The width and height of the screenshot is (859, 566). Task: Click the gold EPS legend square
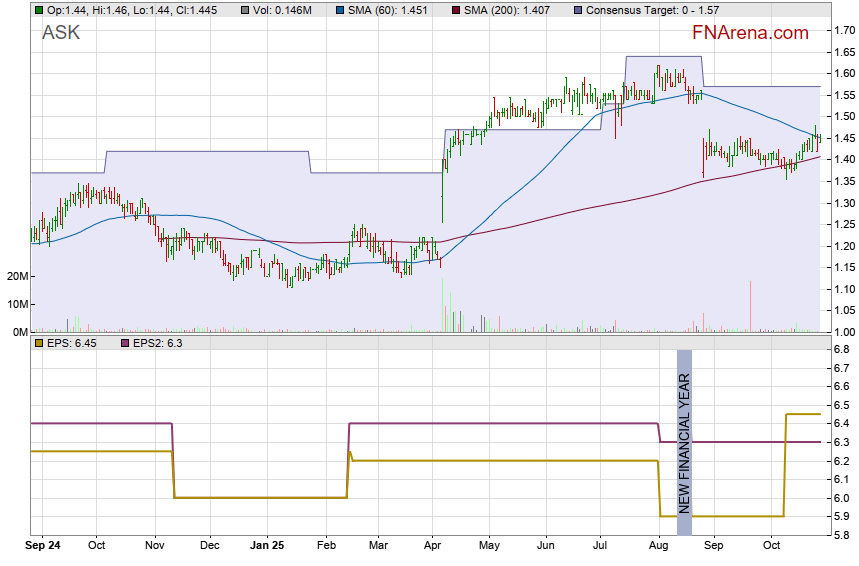(38, 343)
